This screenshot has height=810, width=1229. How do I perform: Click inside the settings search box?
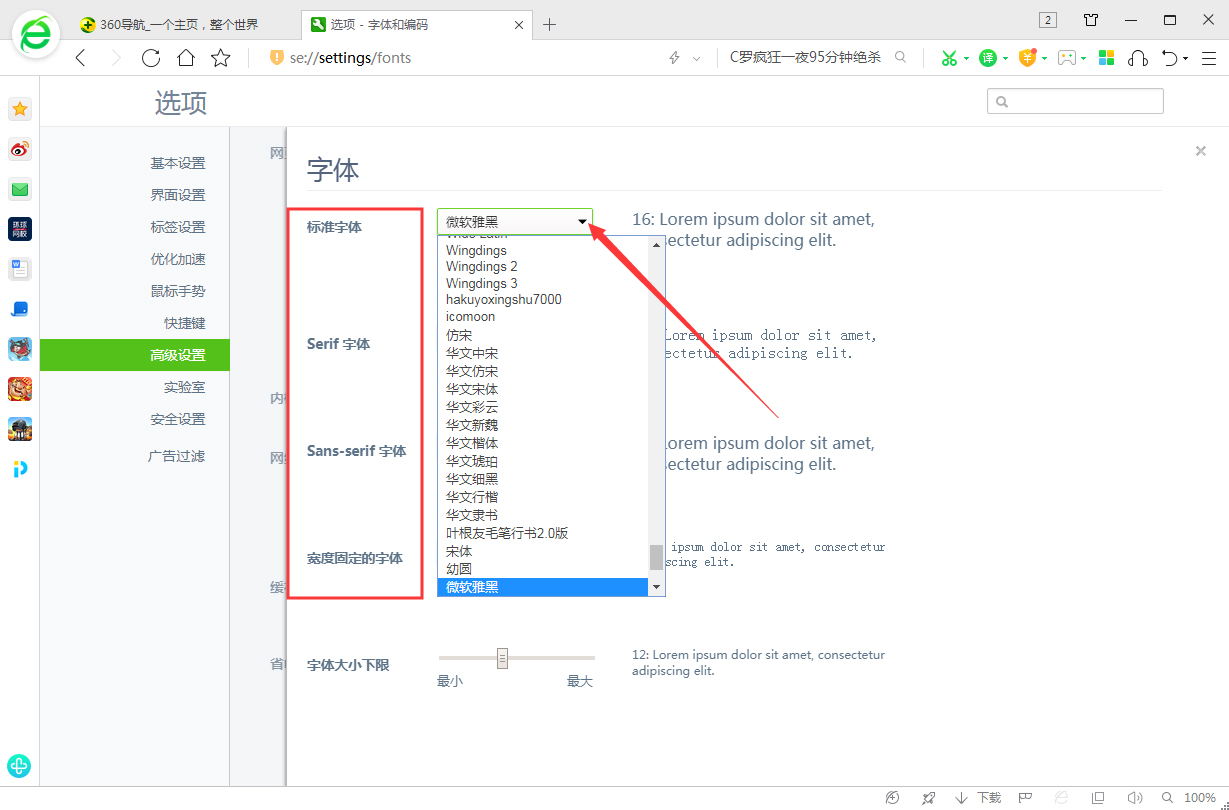[1075, 100]
